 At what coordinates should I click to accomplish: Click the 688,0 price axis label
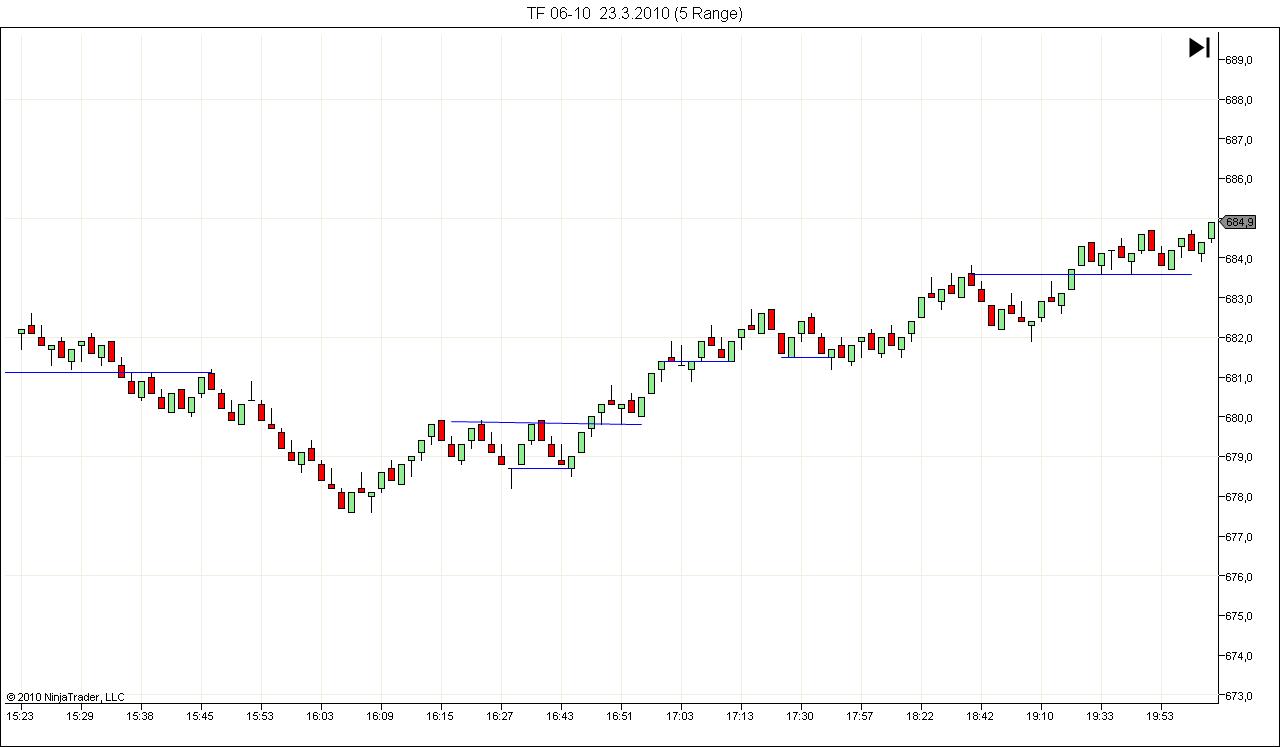point(1239,100)
